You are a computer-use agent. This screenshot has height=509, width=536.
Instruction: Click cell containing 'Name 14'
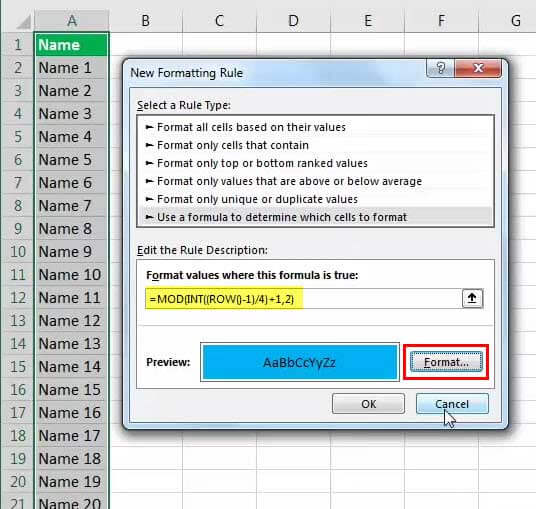[x=72, y=366]
